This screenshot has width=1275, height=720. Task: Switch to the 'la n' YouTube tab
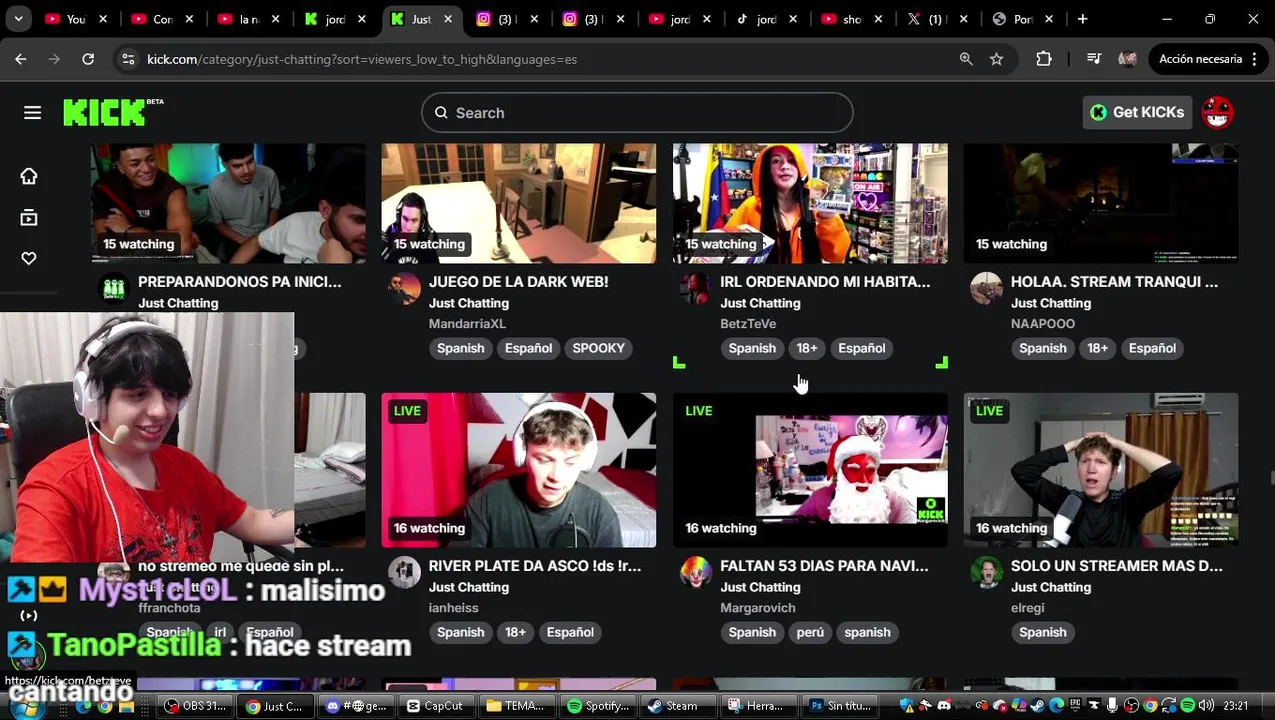pyautogui.click(x=249, y=19)
